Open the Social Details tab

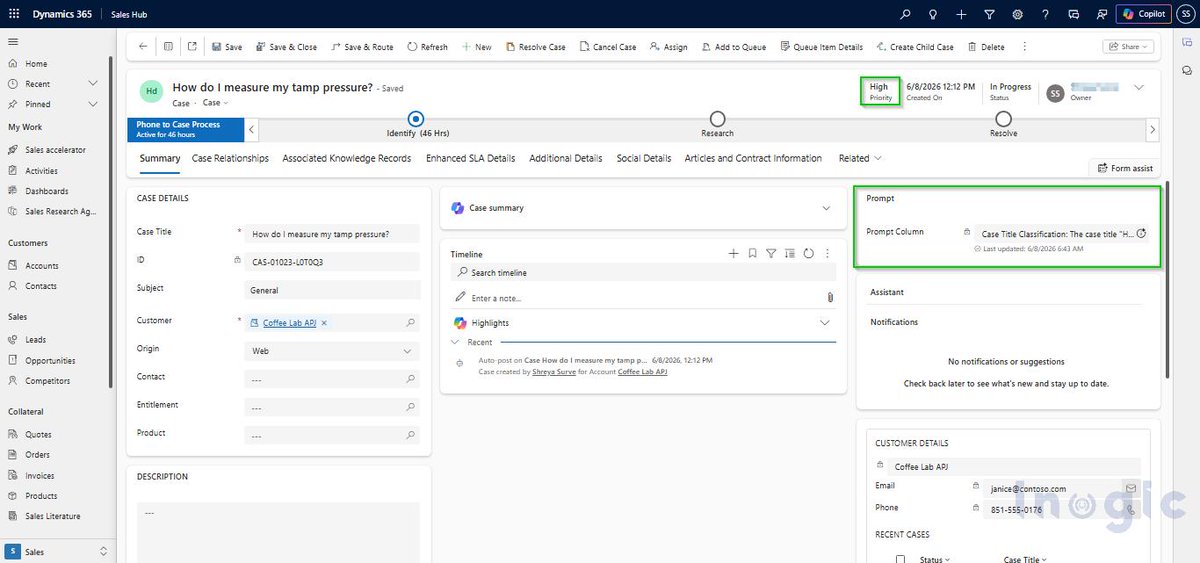click(644, 158)
